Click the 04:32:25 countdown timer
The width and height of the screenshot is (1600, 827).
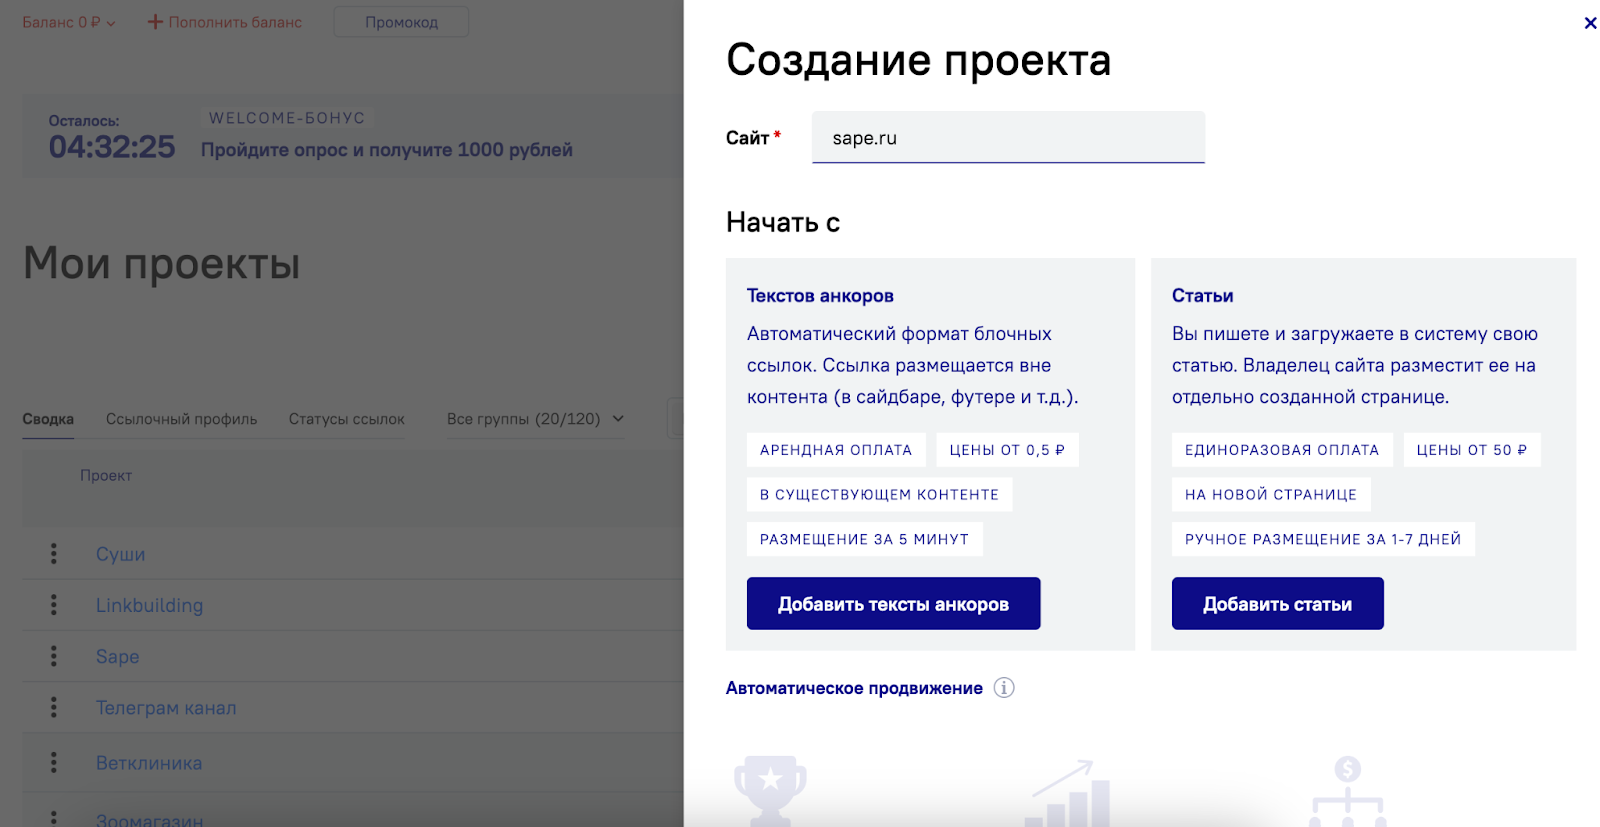(x=112, y=147)
